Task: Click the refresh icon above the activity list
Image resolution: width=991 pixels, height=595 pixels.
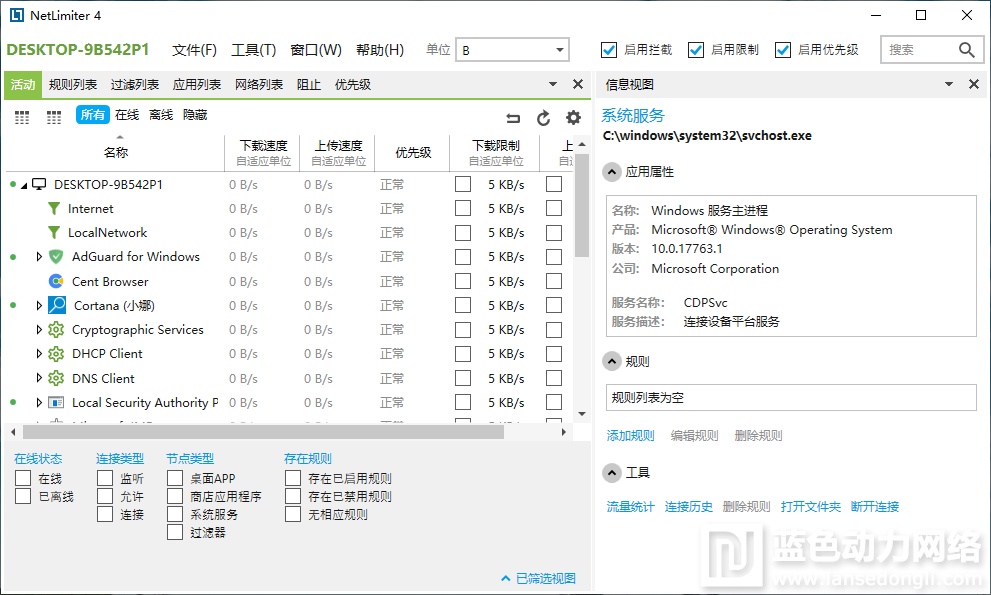Action: (x=543, y=117)
